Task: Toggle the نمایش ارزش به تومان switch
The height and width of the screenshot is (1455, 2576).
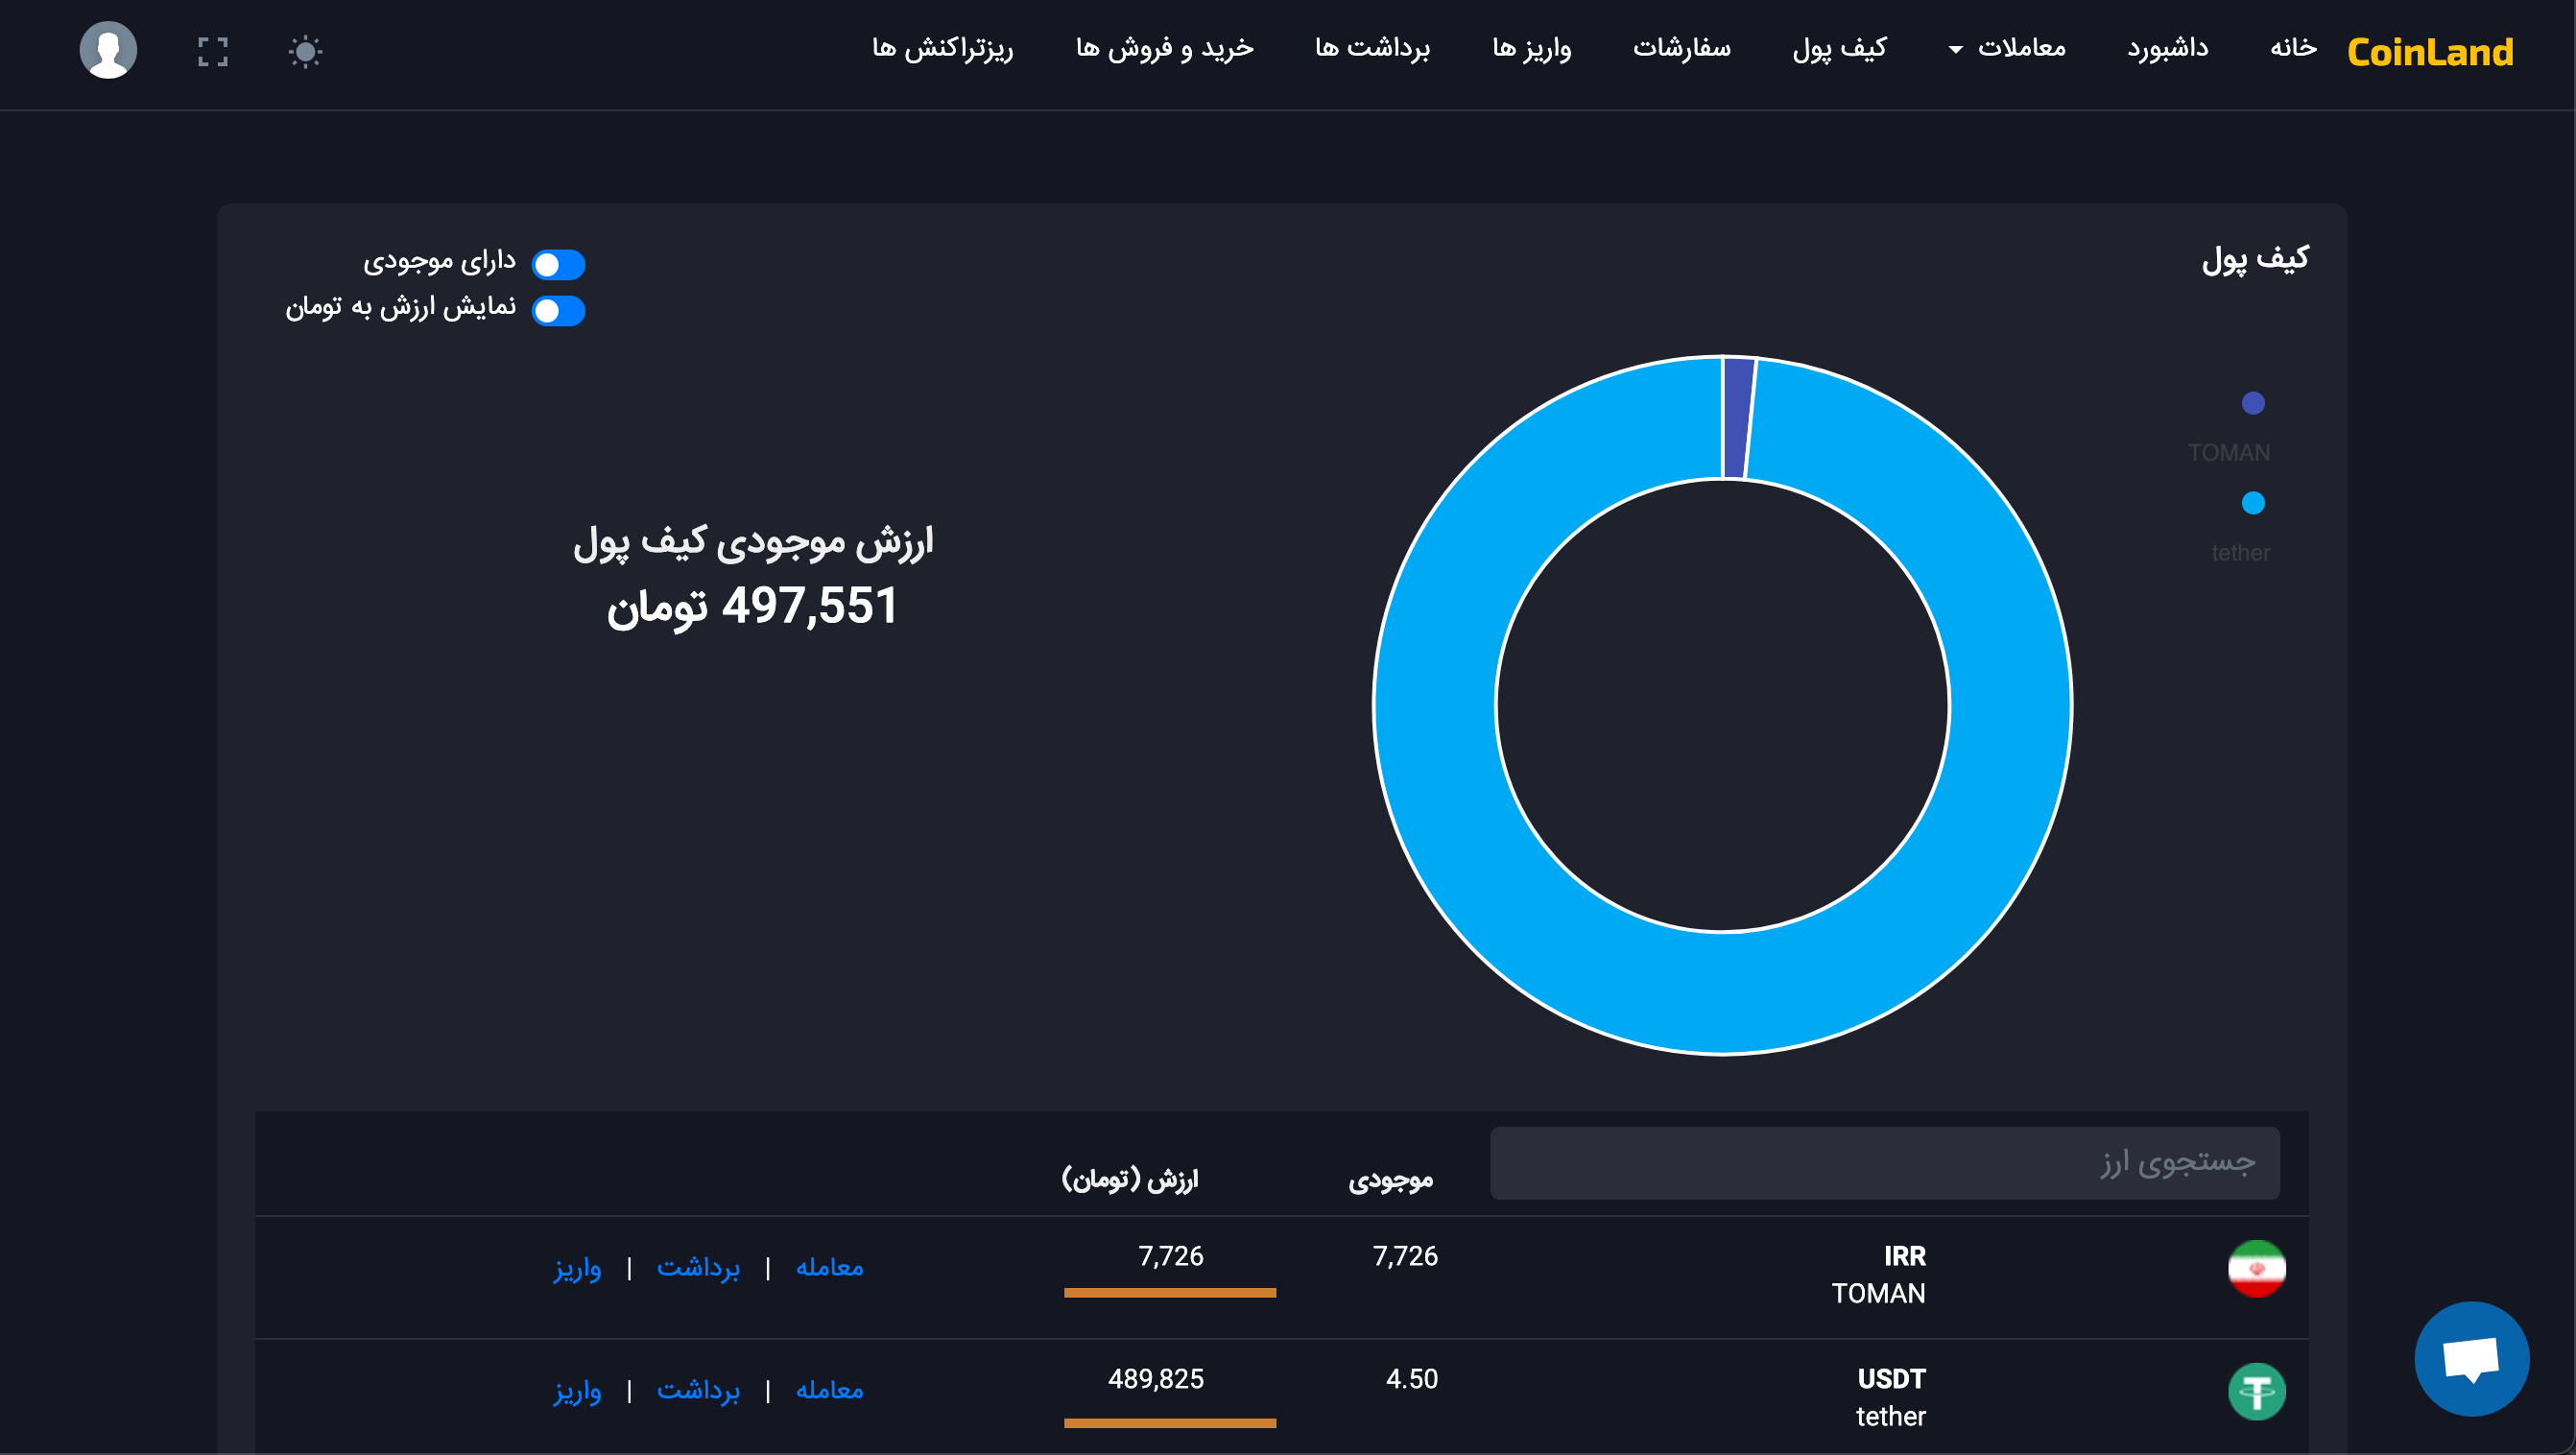Action: pyautogui.click(x=558, y=311)
